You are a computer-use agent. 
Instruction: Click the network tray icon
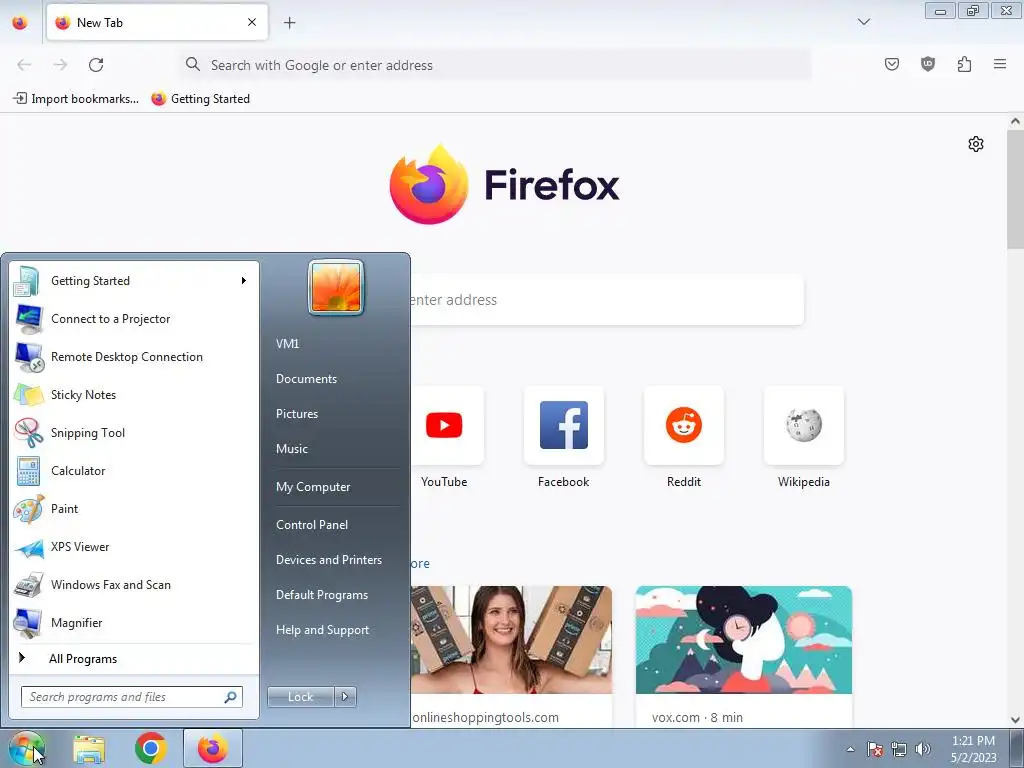(899, 749)
